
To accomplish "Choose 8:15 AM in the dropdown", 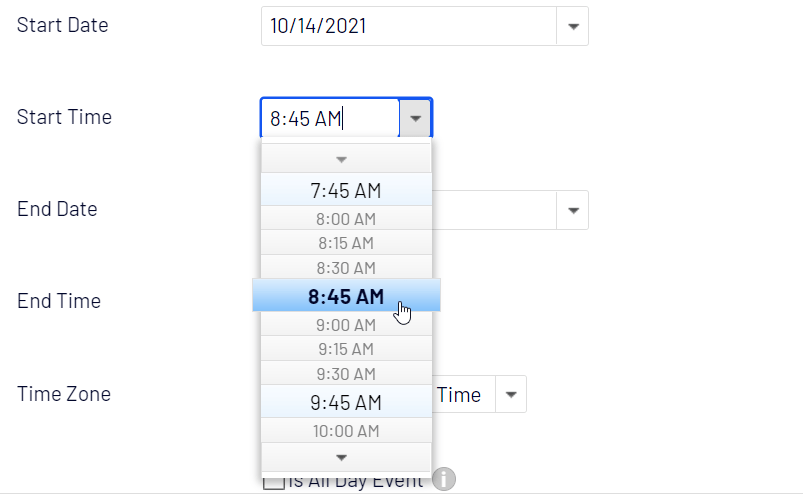I will [346, 243].
